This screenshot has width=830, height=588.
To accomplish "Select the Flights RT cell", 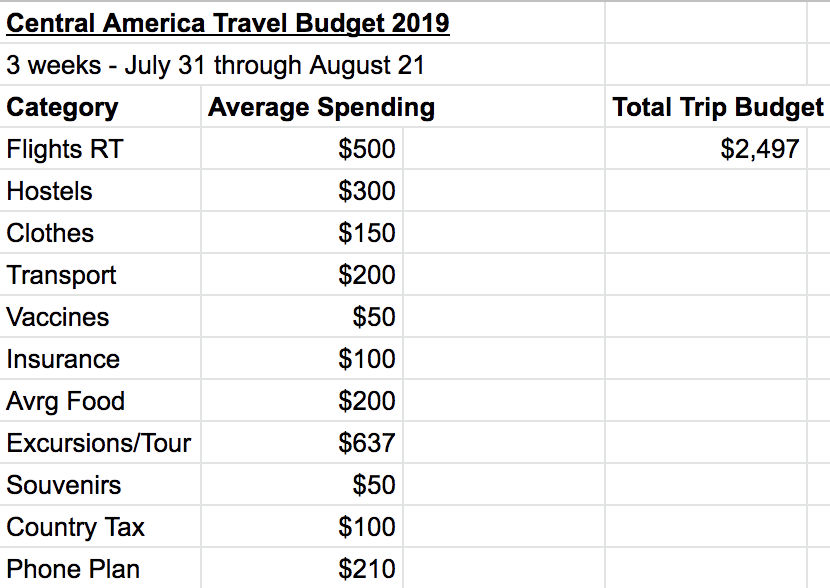I will point(65,150).
